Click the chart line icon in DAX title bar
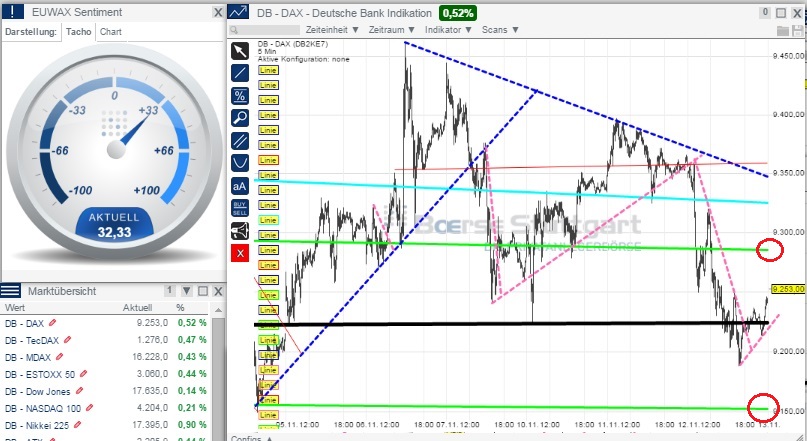The width and height of the screenshot is (807, 441). click(238, 12)
